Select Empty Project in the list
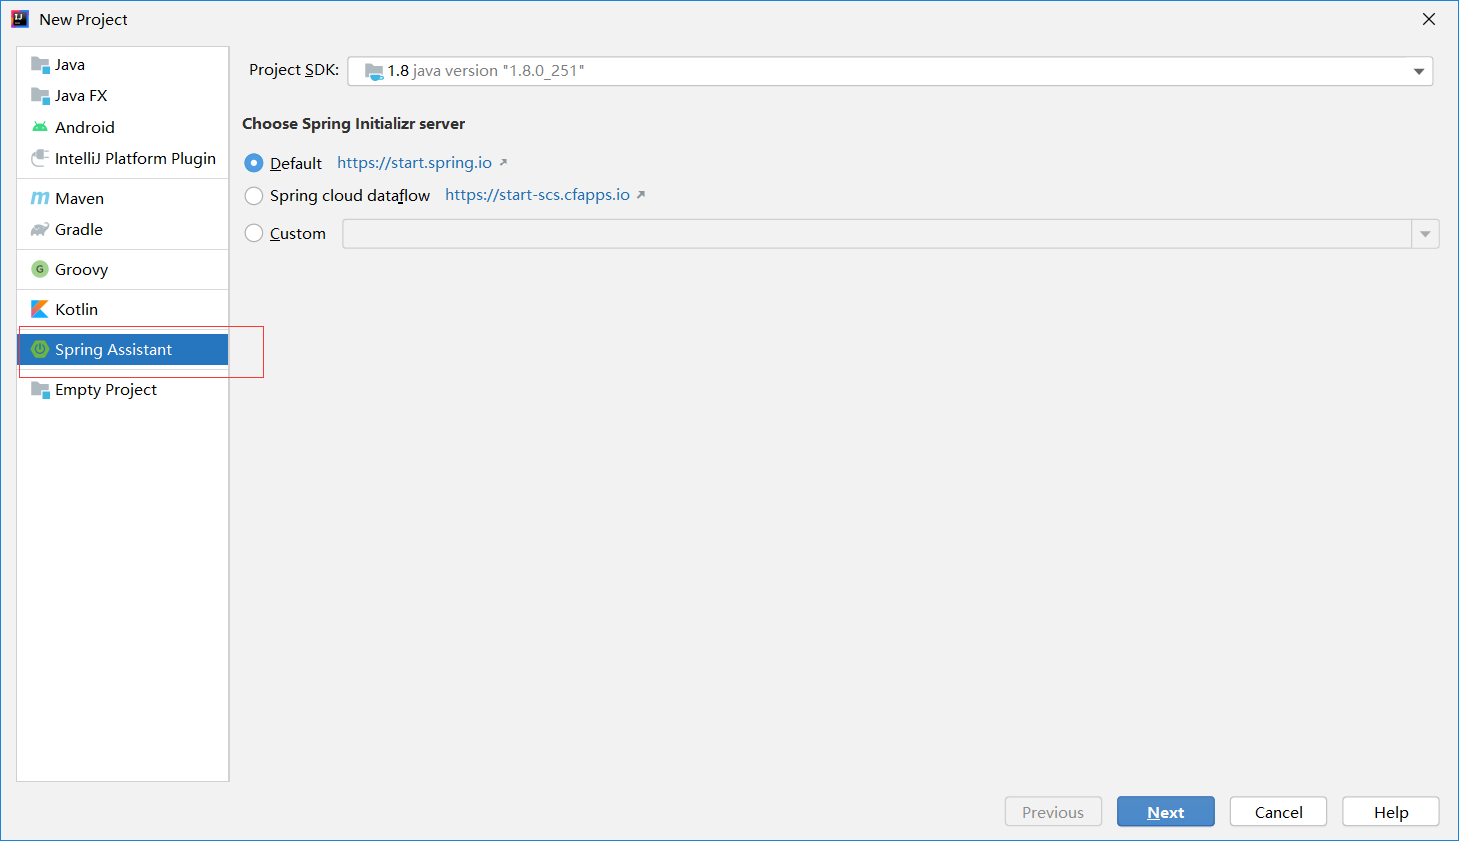Screen dimensions: 1459x841 tap(105, 390)
